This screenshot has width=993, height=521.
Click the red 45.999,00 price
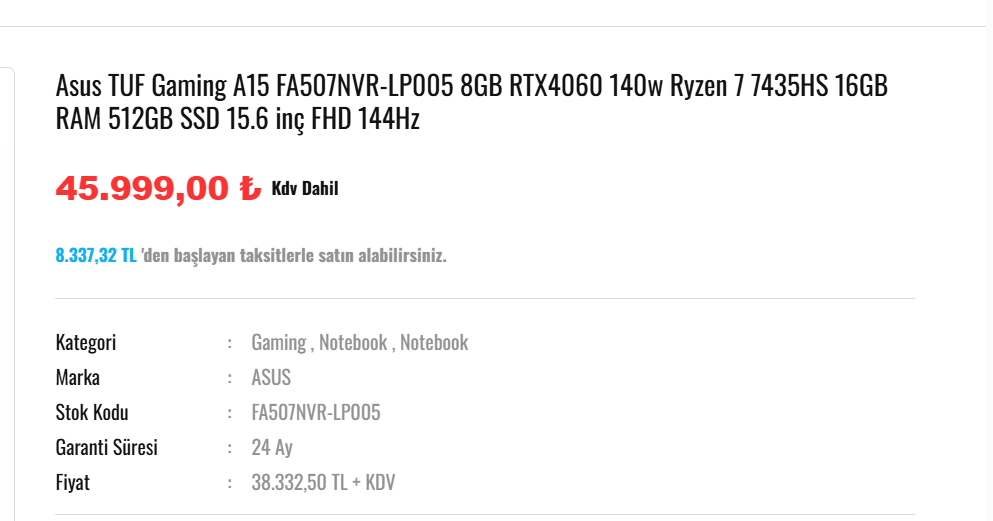[x=142, y=188]
